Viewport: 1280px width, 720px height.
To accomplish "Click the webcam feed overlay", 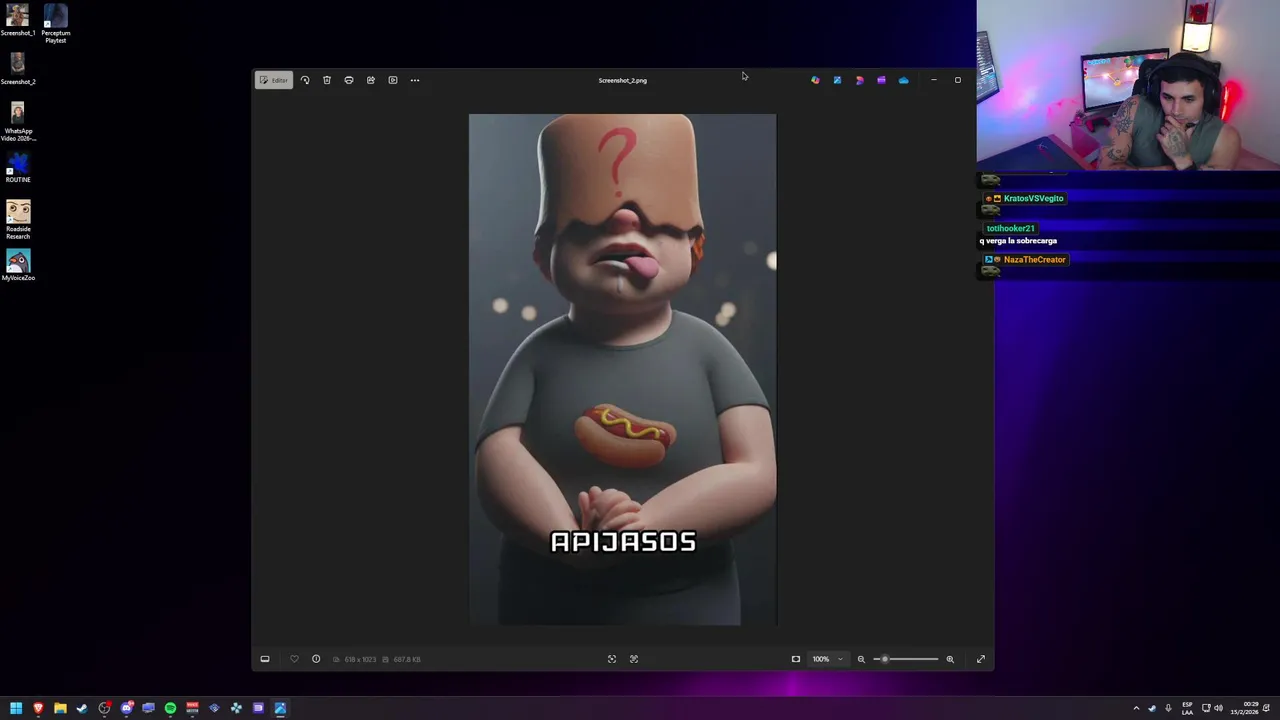I will pos(1128,86).
